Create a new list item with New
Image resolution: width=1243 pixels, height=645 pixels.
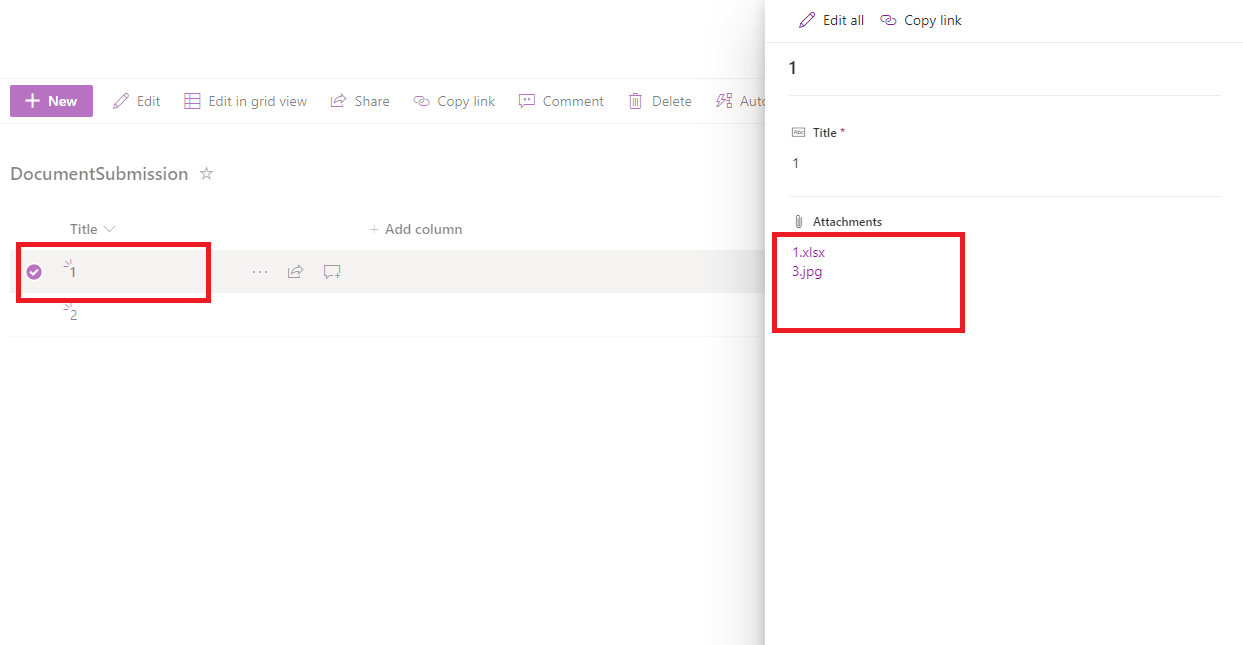coord(51,100)
